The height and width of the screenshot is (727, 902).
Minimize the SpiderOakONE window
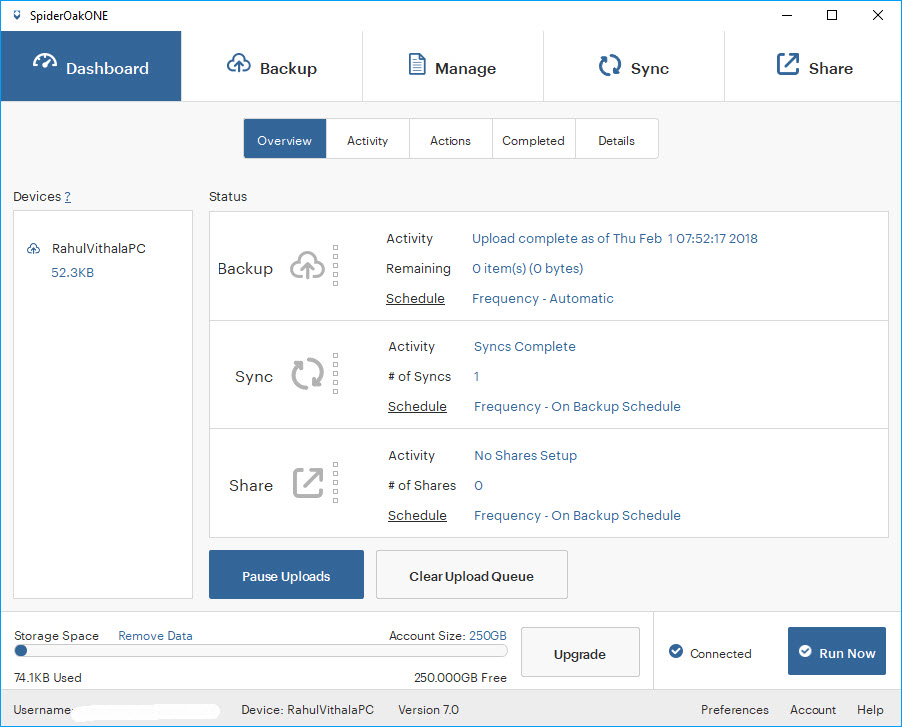click(787, 15)
